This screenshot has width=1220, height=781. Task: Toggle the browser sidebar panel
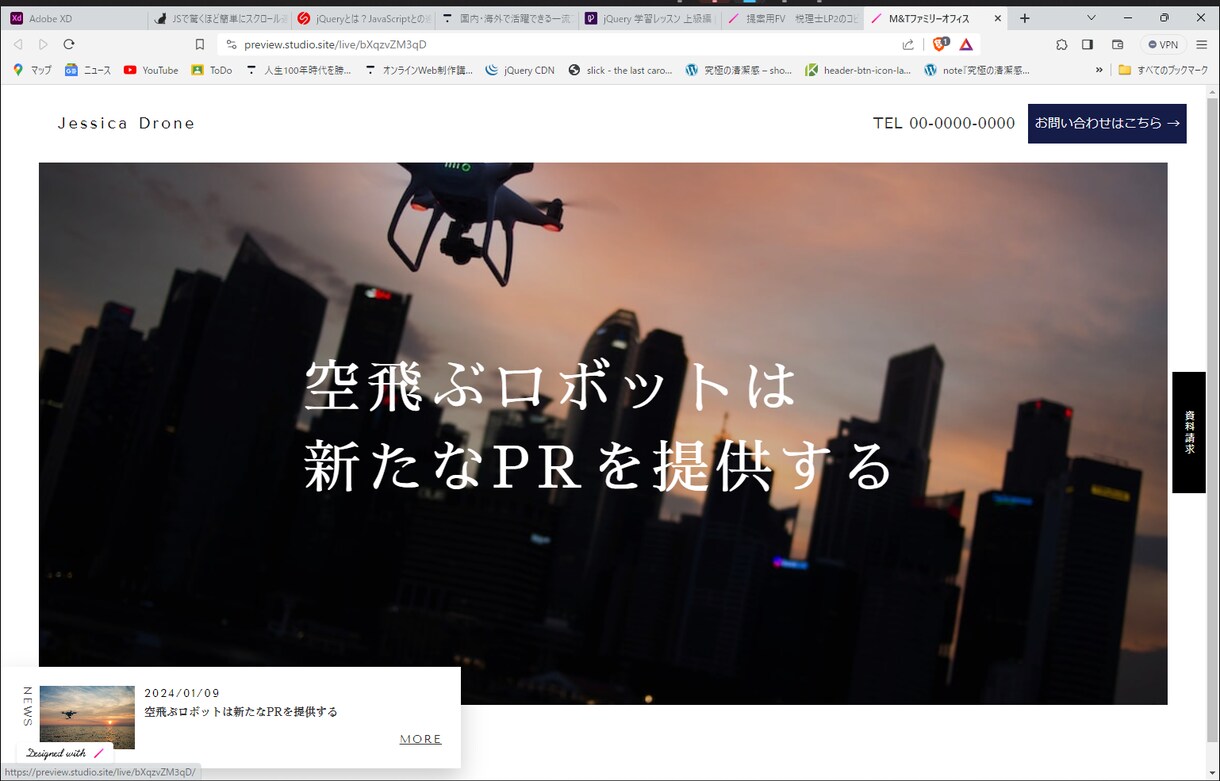1088,45
